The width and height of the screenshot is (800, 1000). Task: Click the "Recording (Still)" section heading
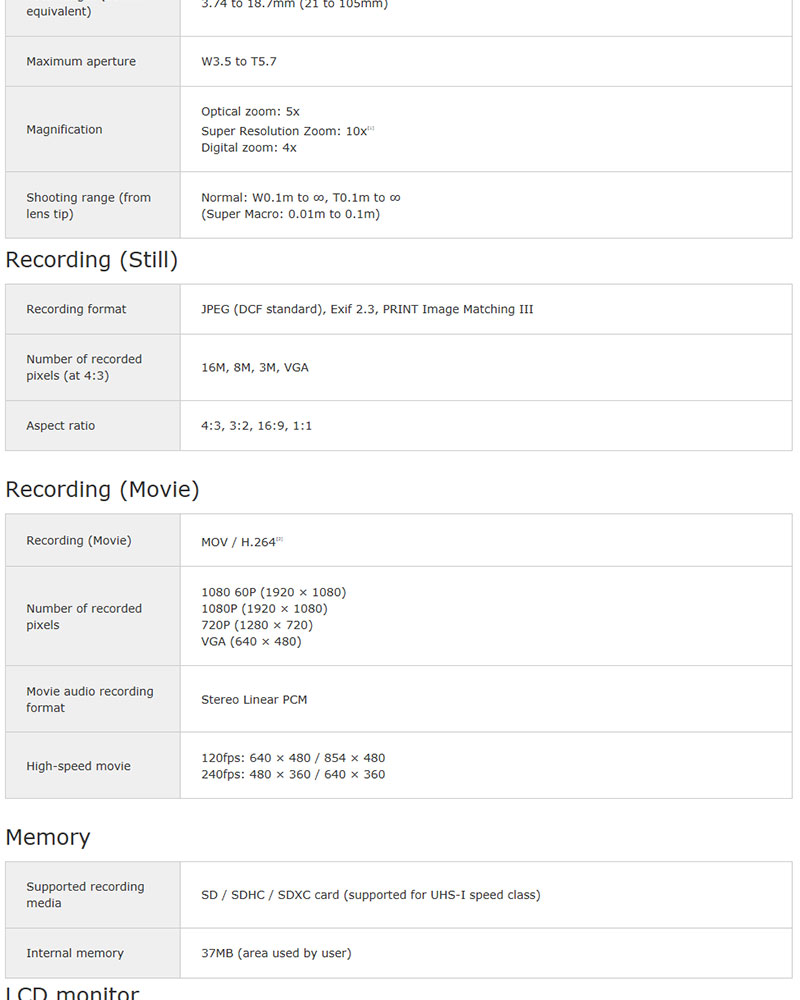[91, 260]
